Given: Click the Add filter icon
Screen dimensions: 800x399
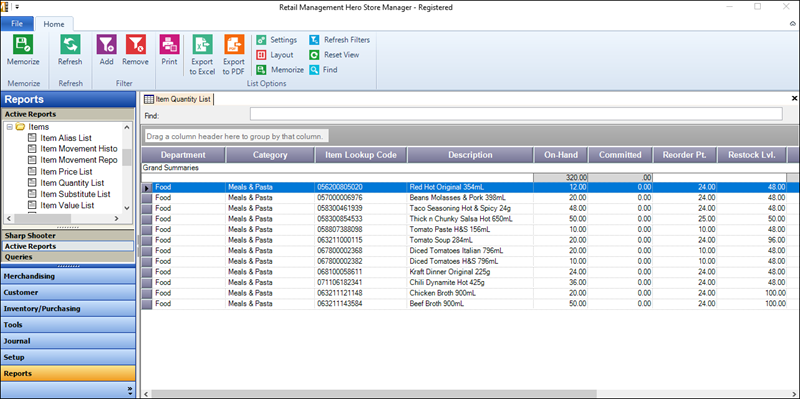Looking at the screenshot, I should tap(107, 45).
